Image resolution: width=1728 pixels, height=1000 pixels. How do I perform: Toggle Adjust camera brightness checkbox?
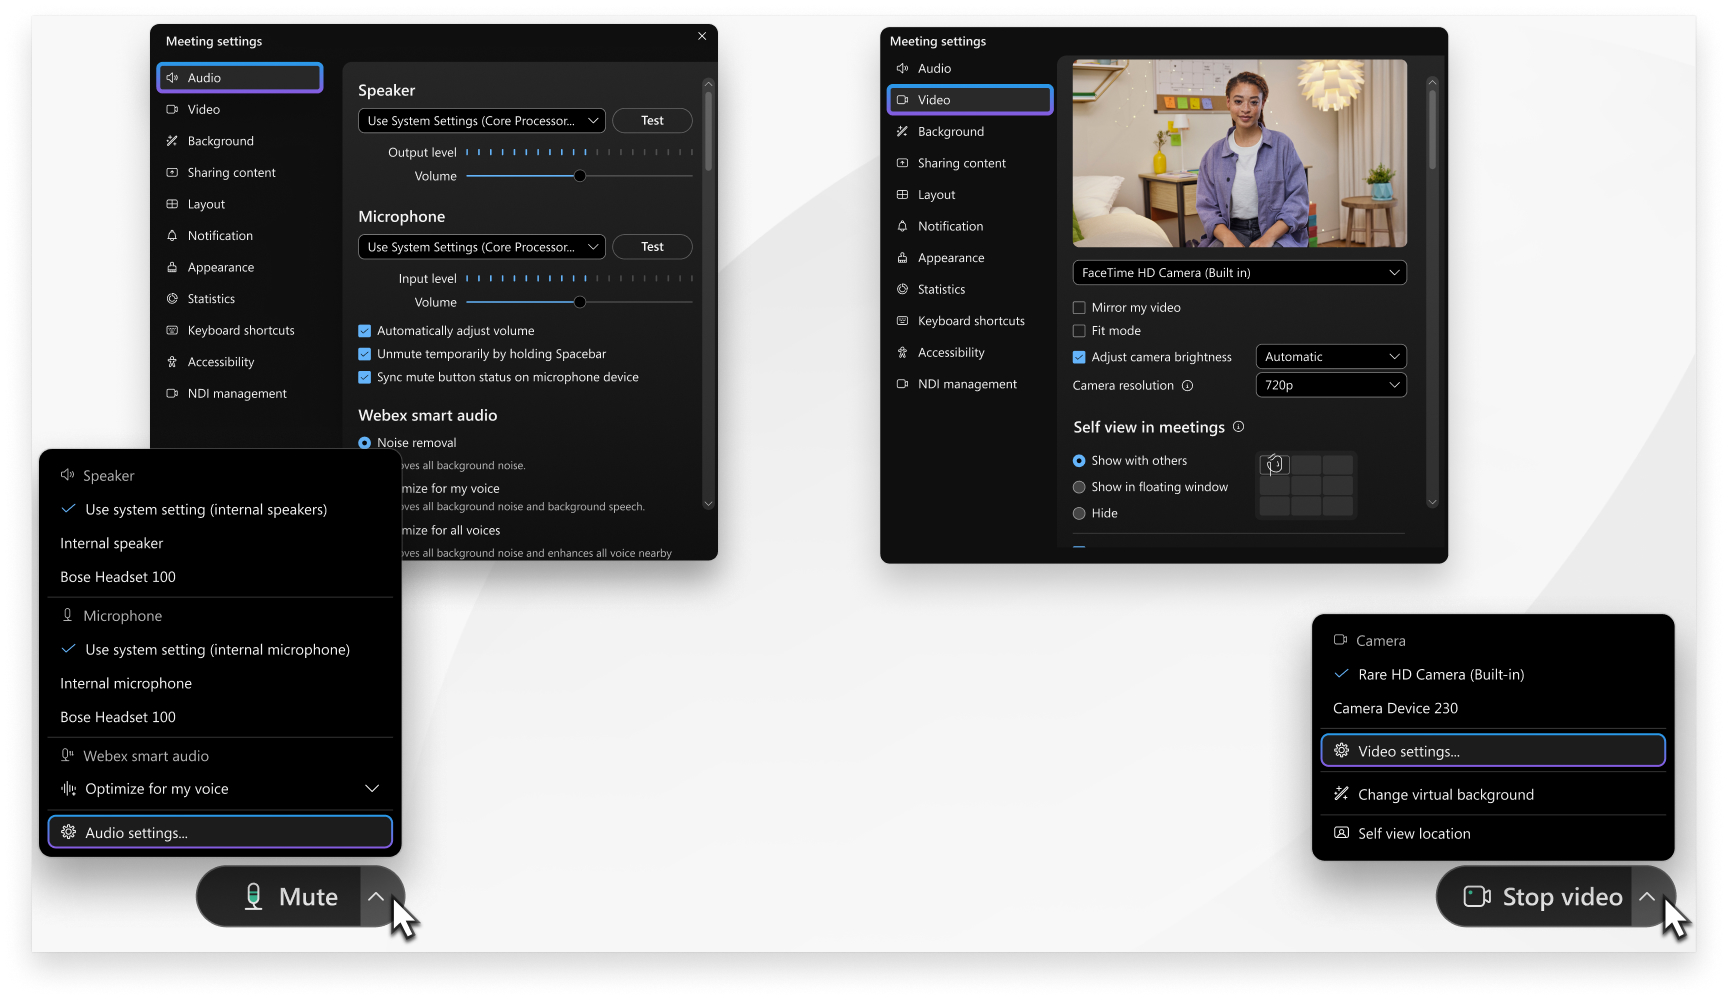[1079, 357]
